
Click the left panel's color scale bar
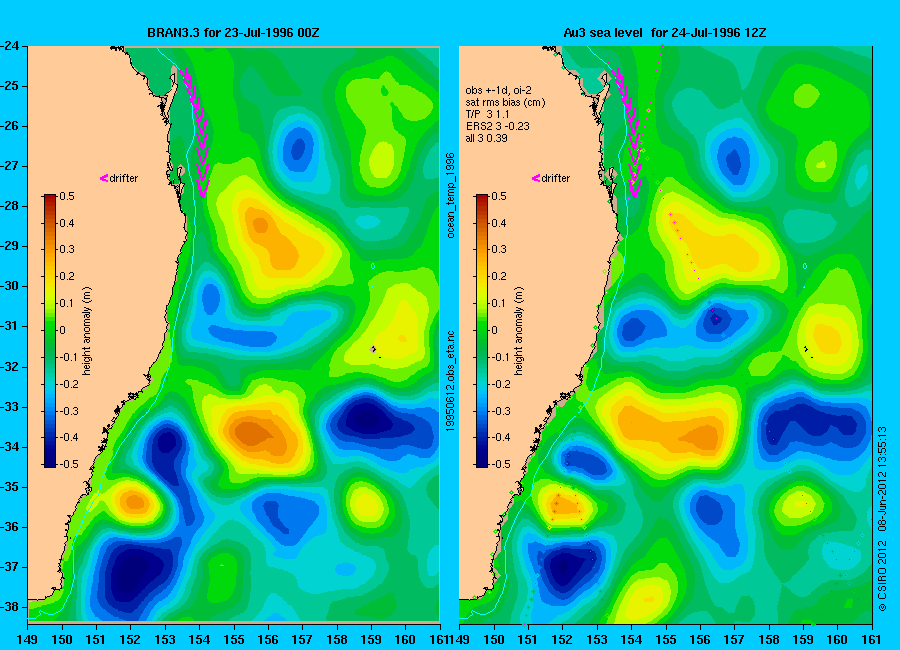[x=50, y=331]
